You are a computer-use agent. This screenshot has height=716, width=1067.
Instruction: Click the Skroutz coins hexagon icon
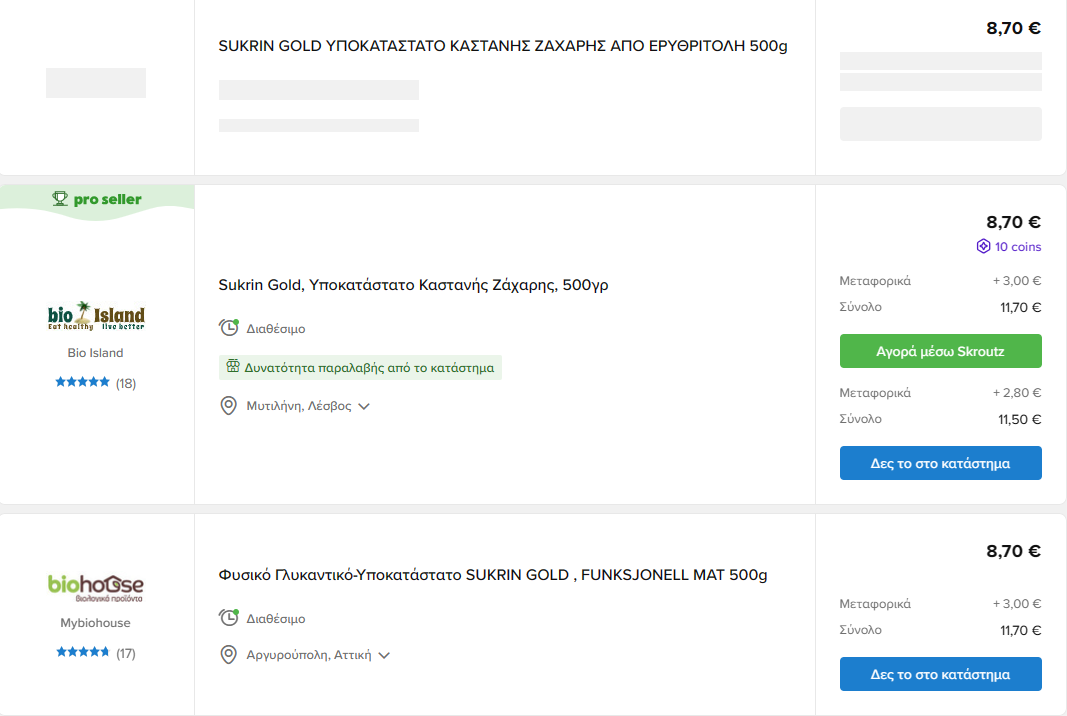point(983,246)
